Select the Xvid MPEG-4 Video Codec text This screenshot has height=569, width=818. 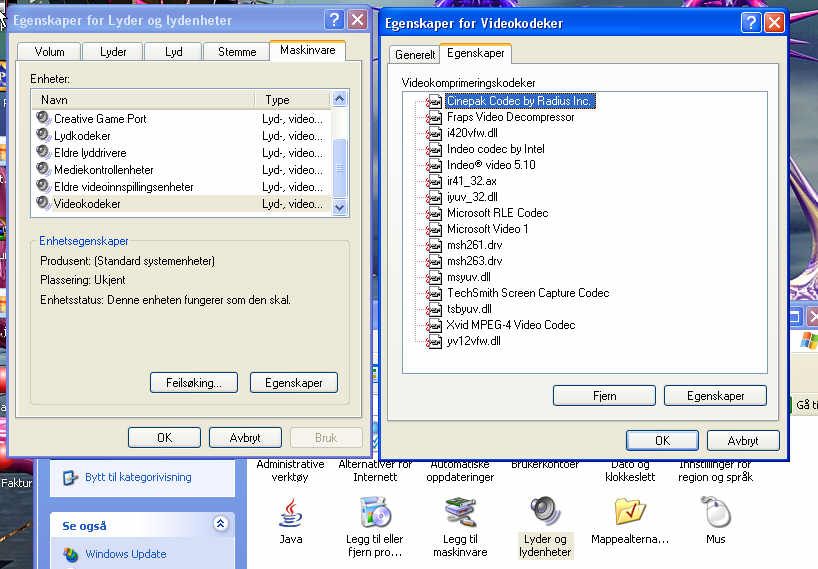pos(511,325)
